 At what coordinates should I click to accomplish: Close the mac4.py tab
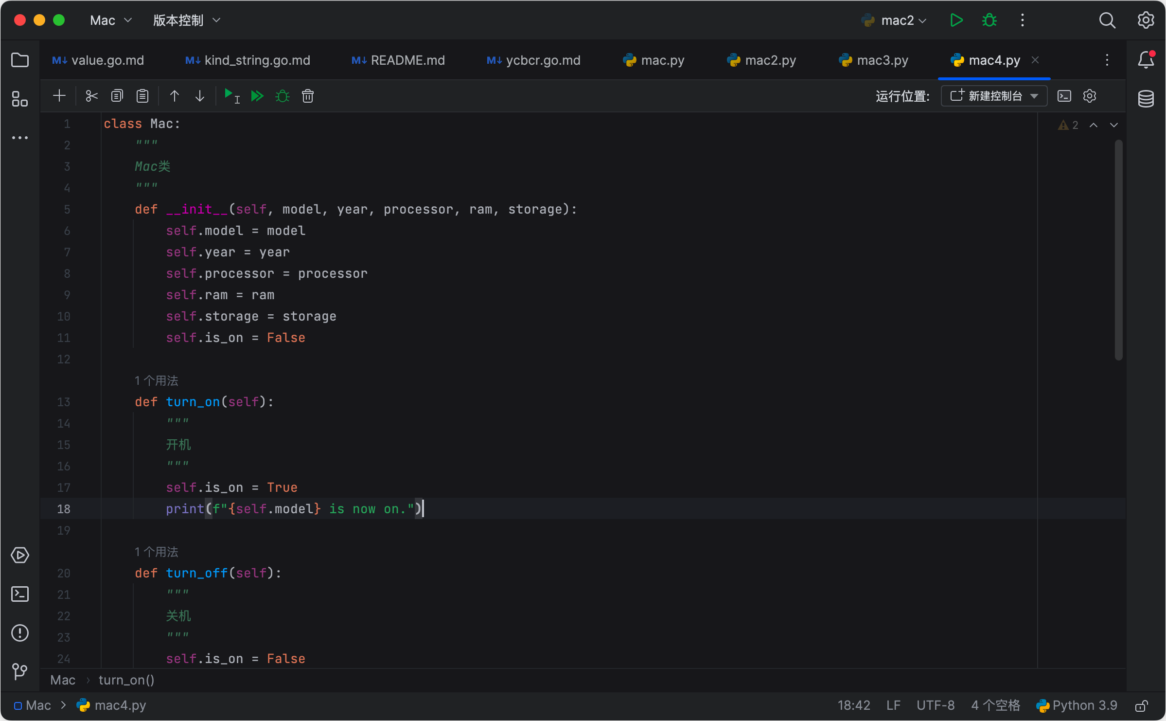[x=1035, y=60]
